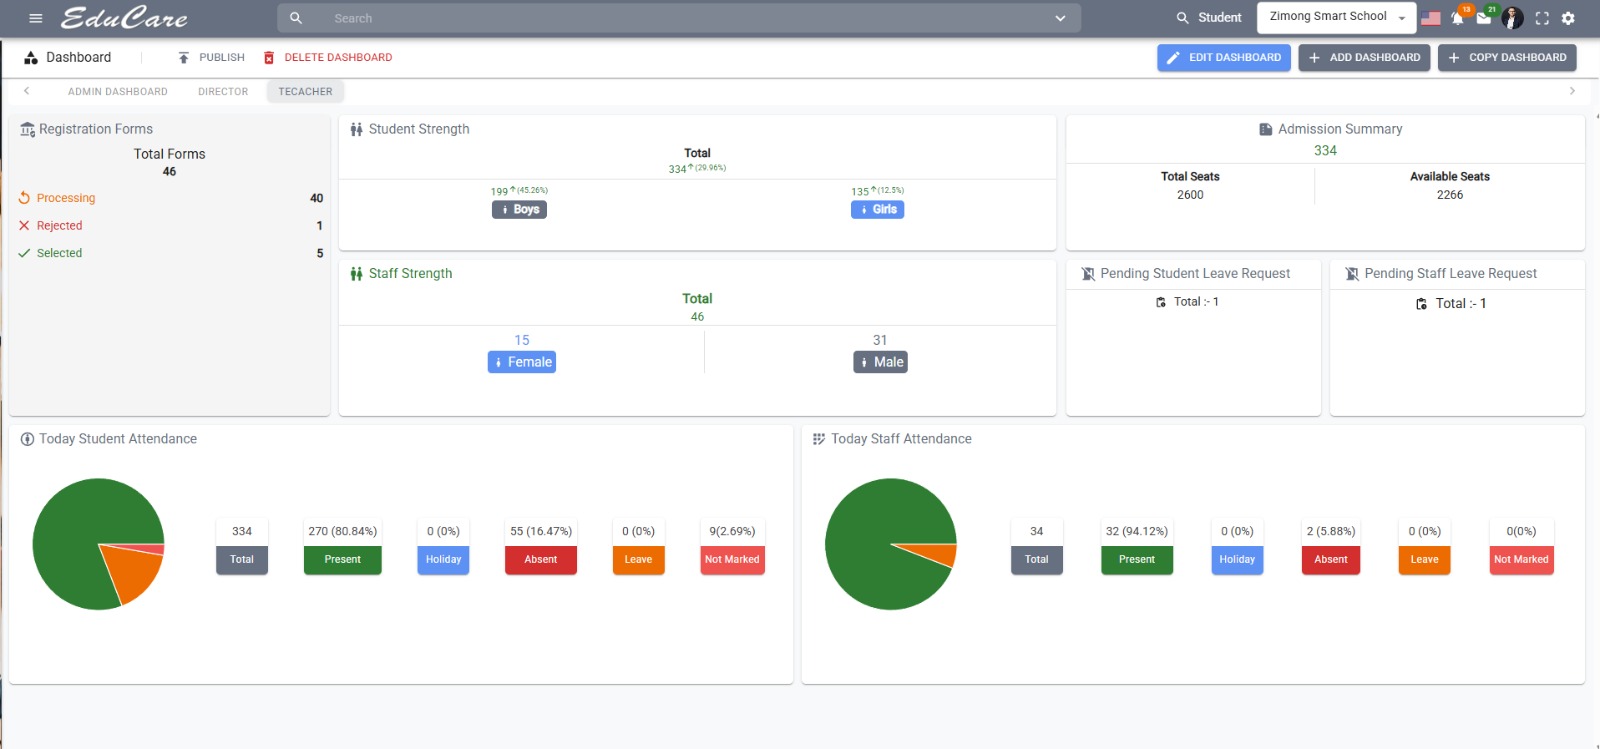Click Selected status row
This screenshot has width=1600, height=749.
coord(170,253)
